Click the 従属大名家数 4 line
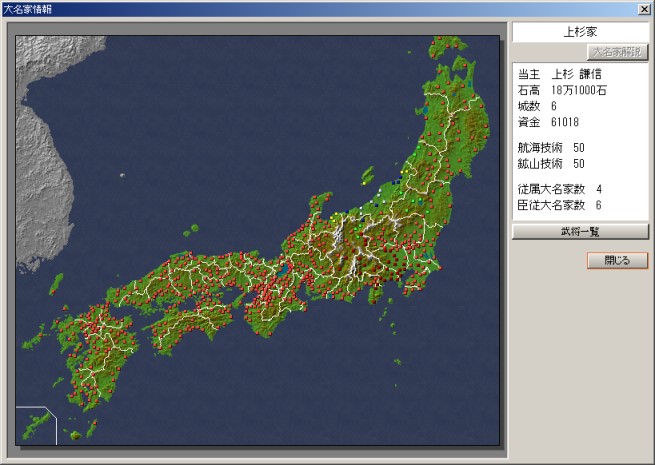Screen dimensions: 655x465 click(560, 189)
